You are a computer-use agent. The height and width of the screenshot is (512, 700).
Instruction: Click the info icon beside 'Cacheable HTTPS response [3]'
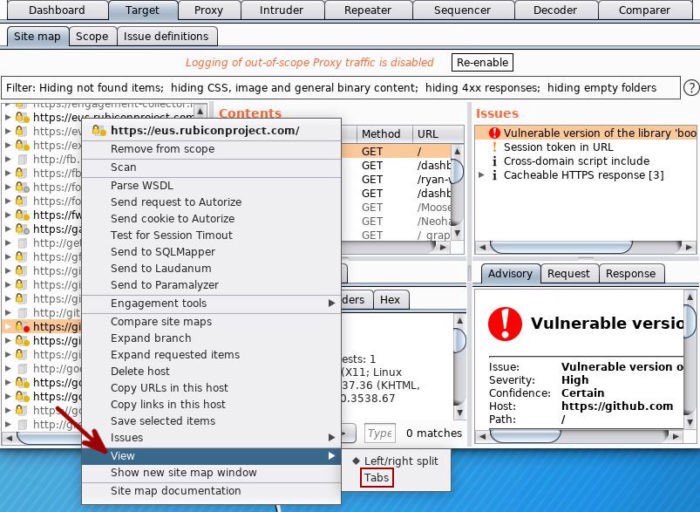coord(494,175)
